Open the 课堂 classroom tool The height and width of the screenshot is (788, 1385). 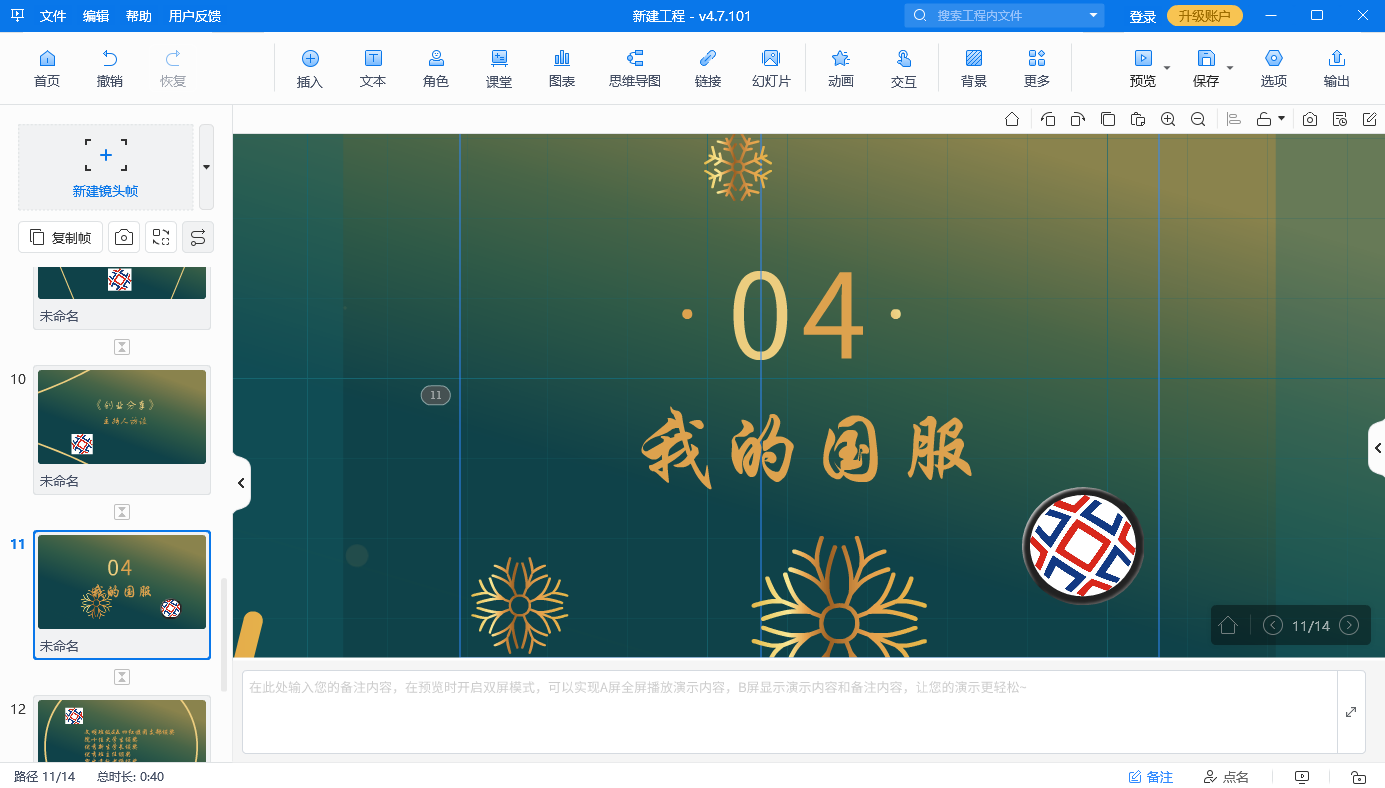pos(499,68)
